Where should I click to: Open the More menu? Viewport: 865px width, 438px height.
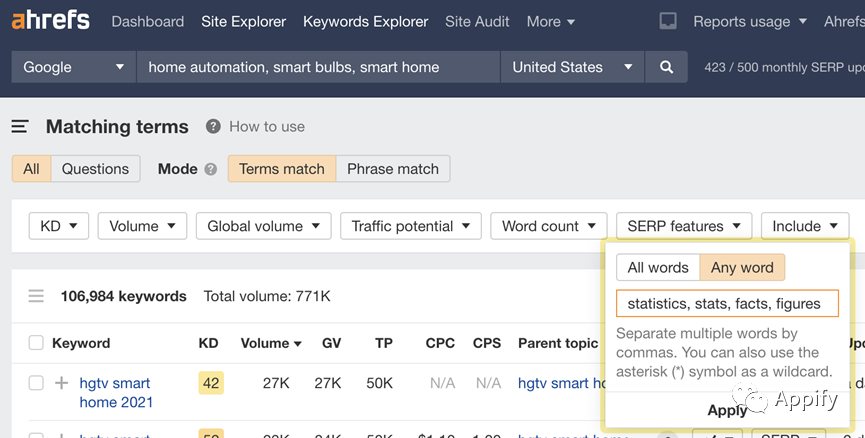(551, 22)
